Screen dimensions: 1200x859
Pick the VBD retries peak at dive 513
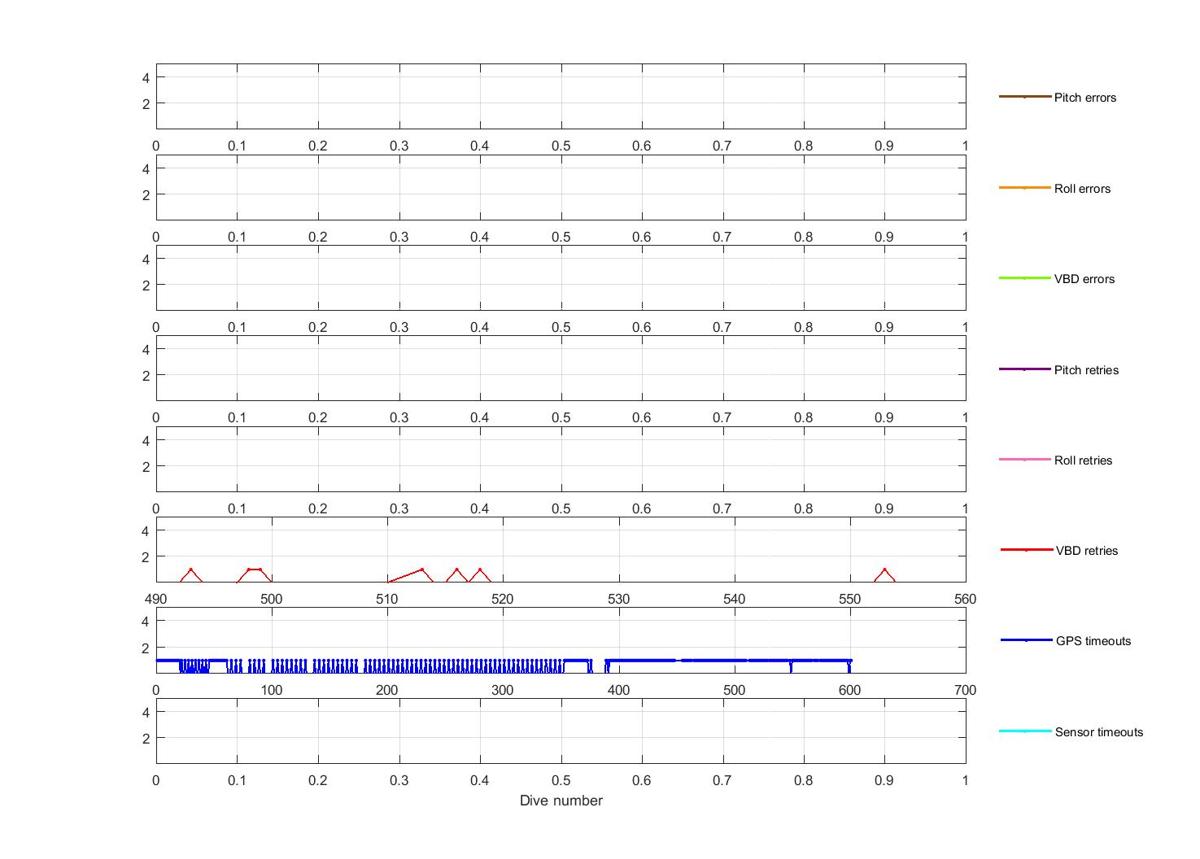422,570
